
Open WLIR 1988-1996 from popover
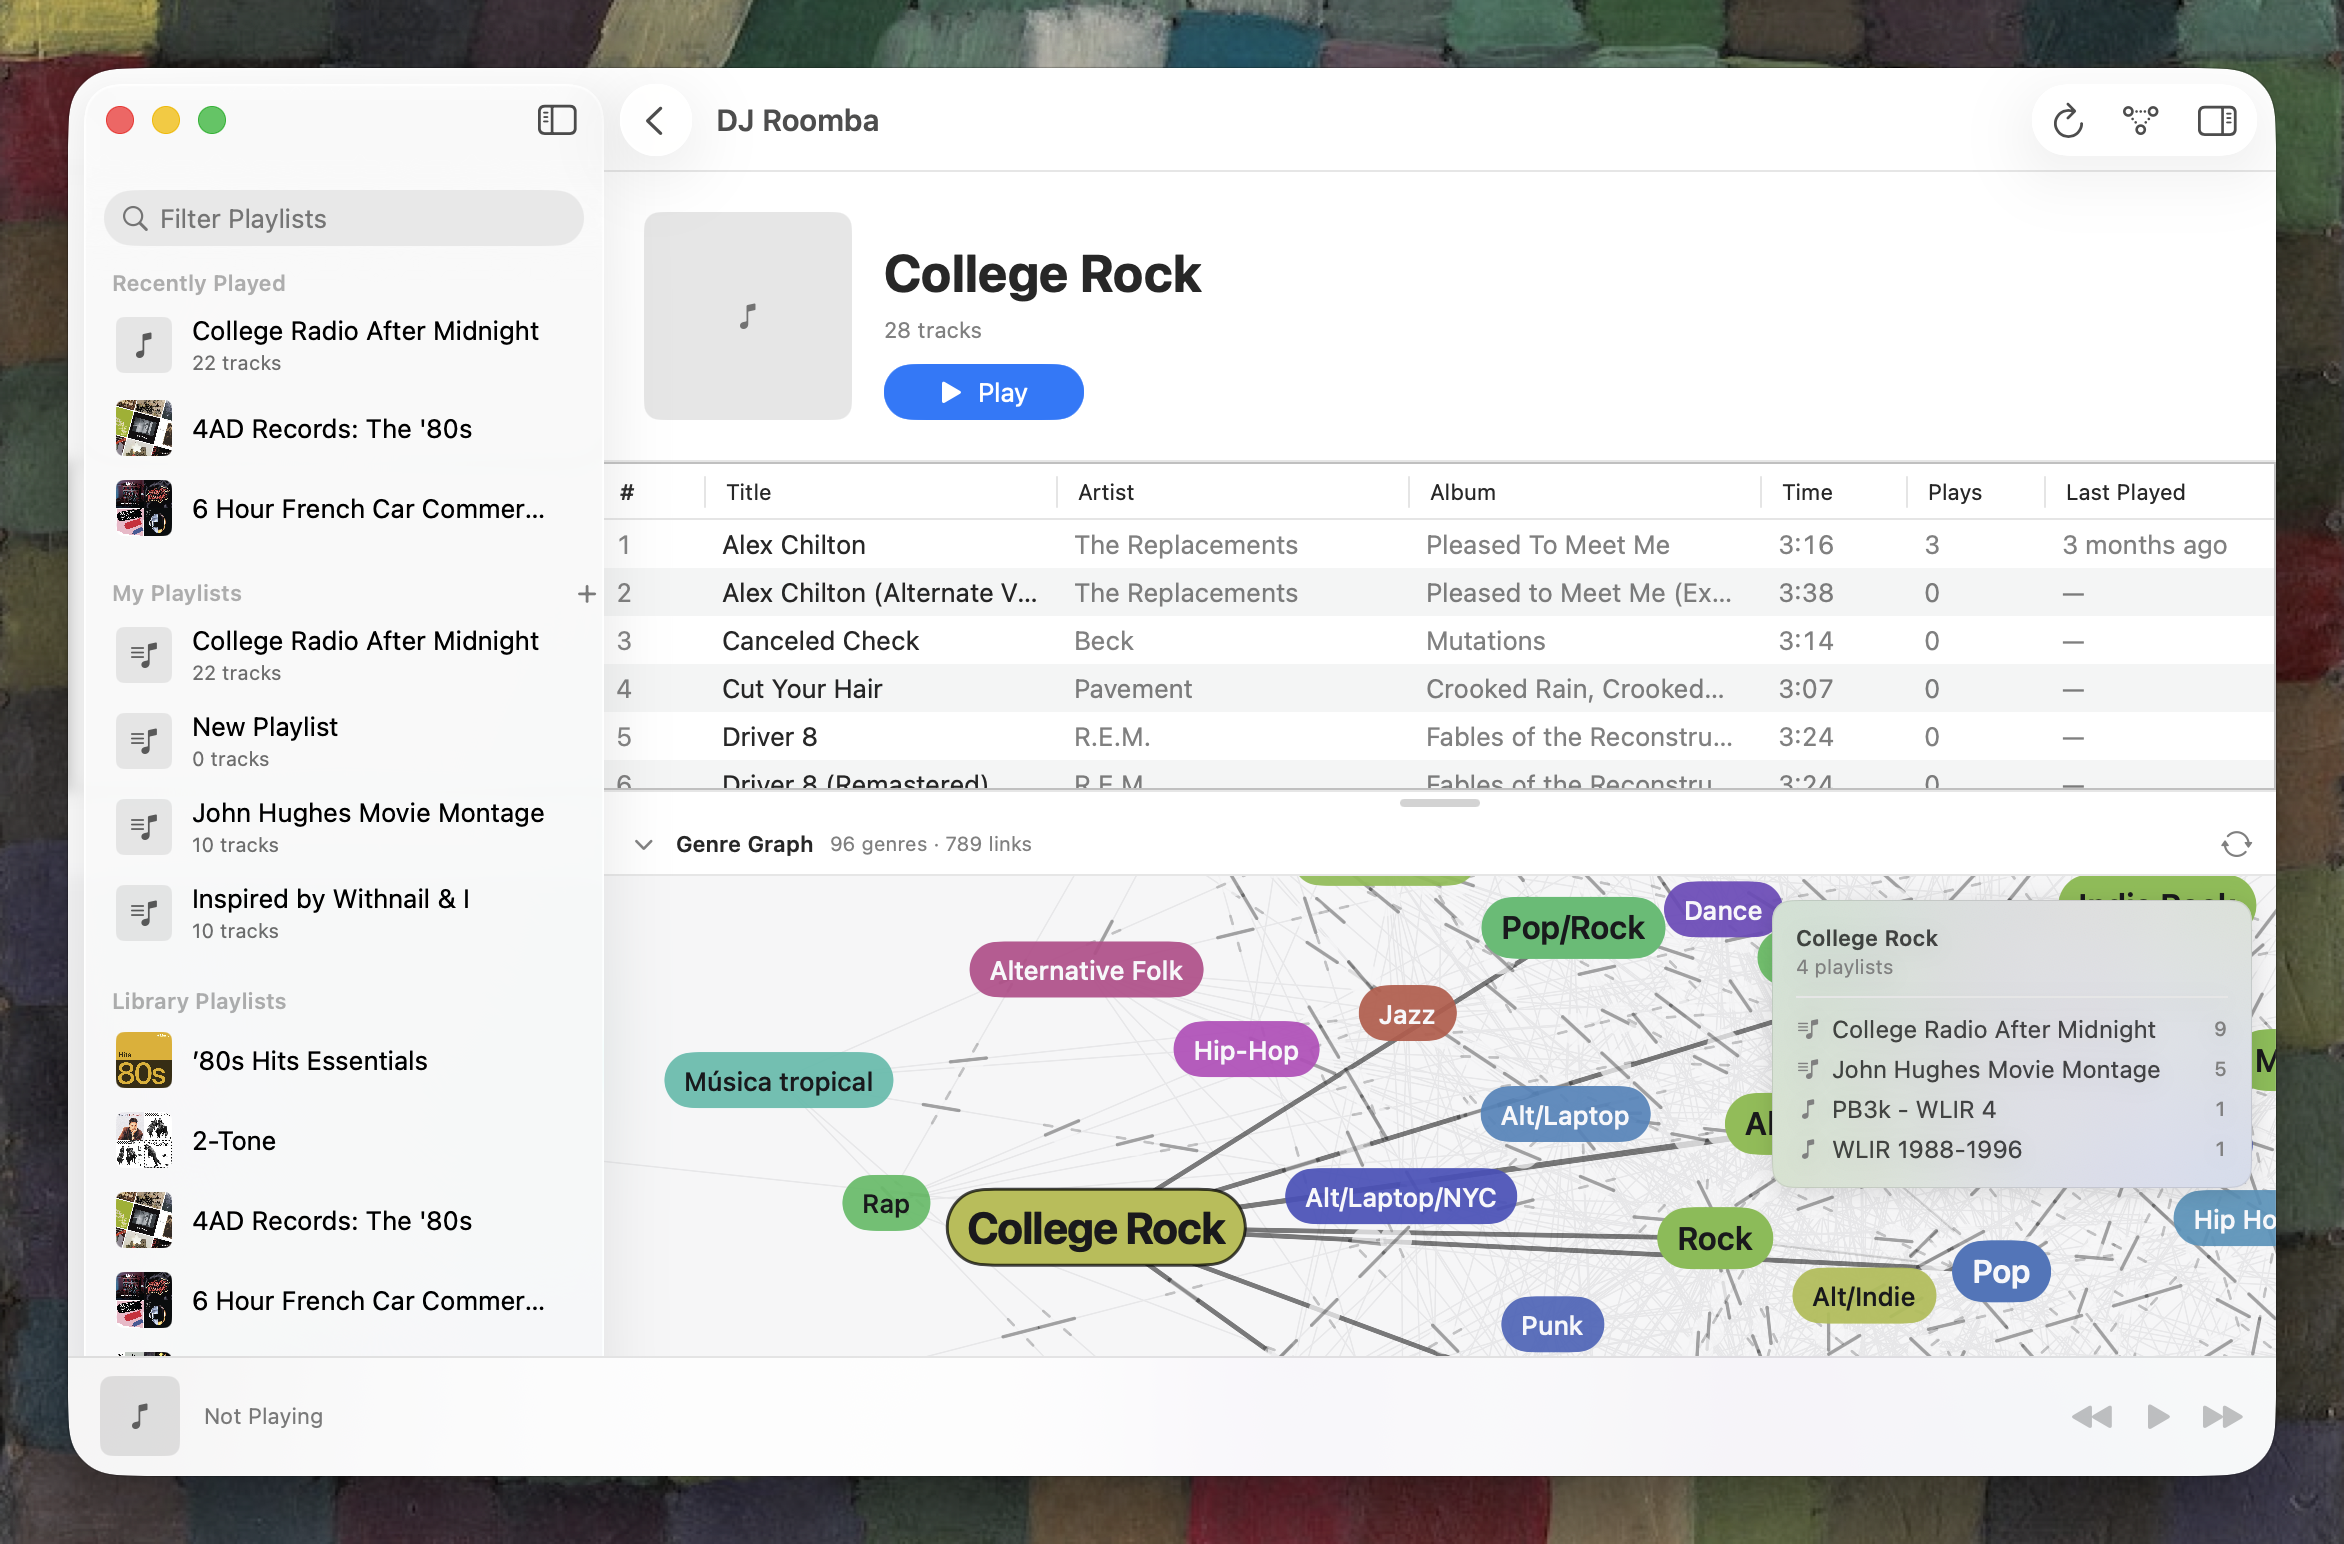[x=2012, y=1149]
